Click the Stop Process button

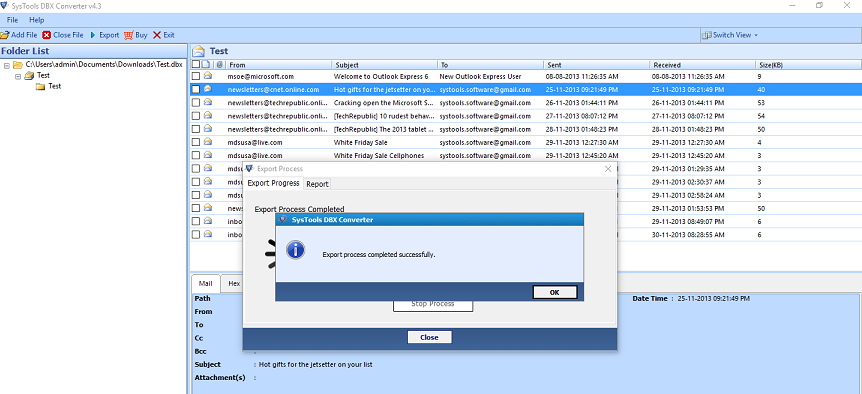[x=433, y=304]
